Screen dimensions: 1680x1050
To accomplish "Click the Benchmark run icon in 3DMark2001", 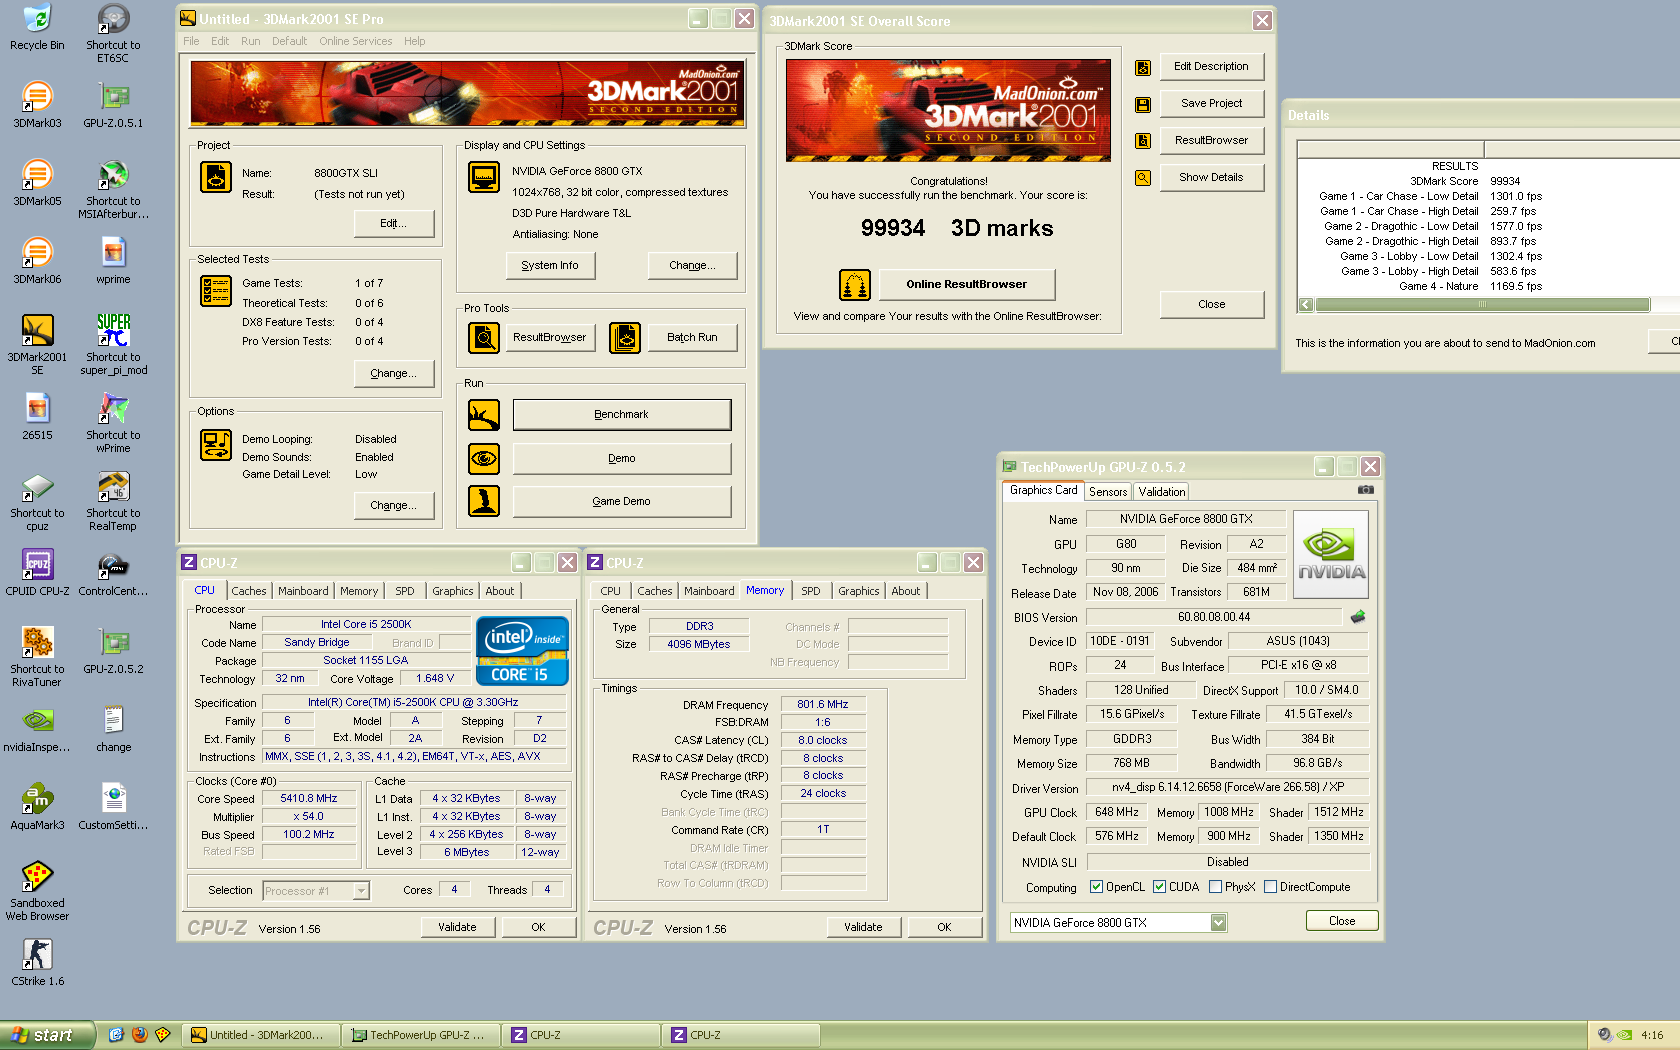I will pyautogui.click(x=484, y=414).
